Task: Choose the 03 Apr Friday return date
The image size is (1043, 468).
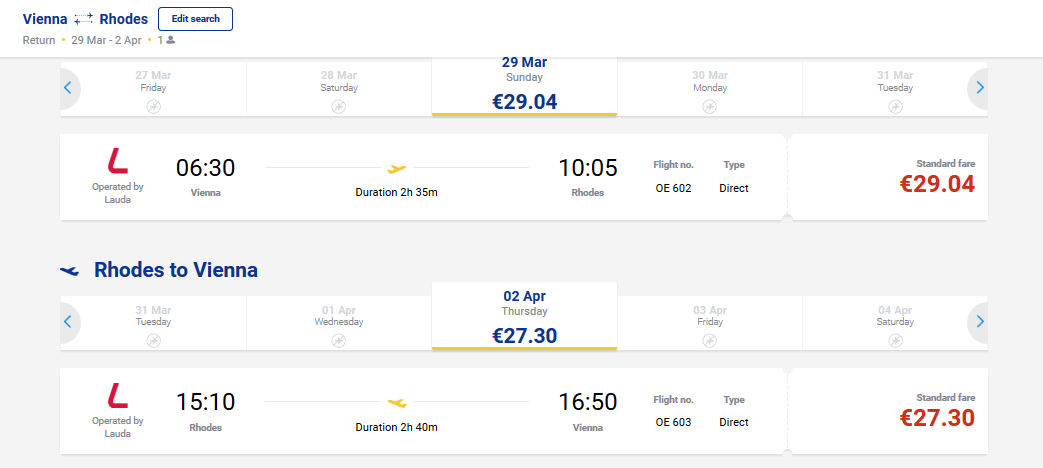Action: 710,324
